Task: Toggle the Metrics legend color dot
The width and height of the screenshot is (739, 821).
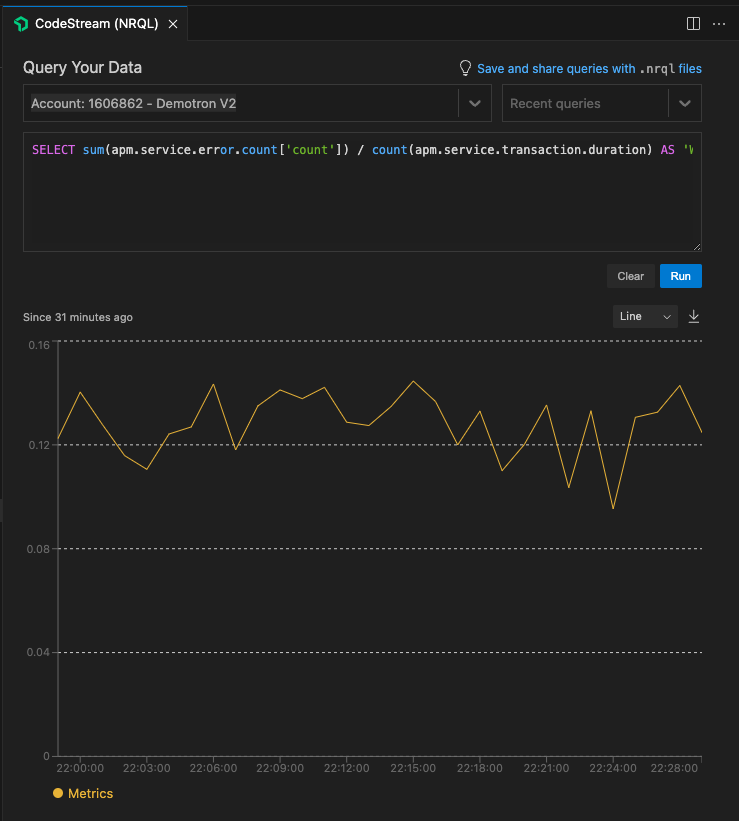Action: (58, 793)
